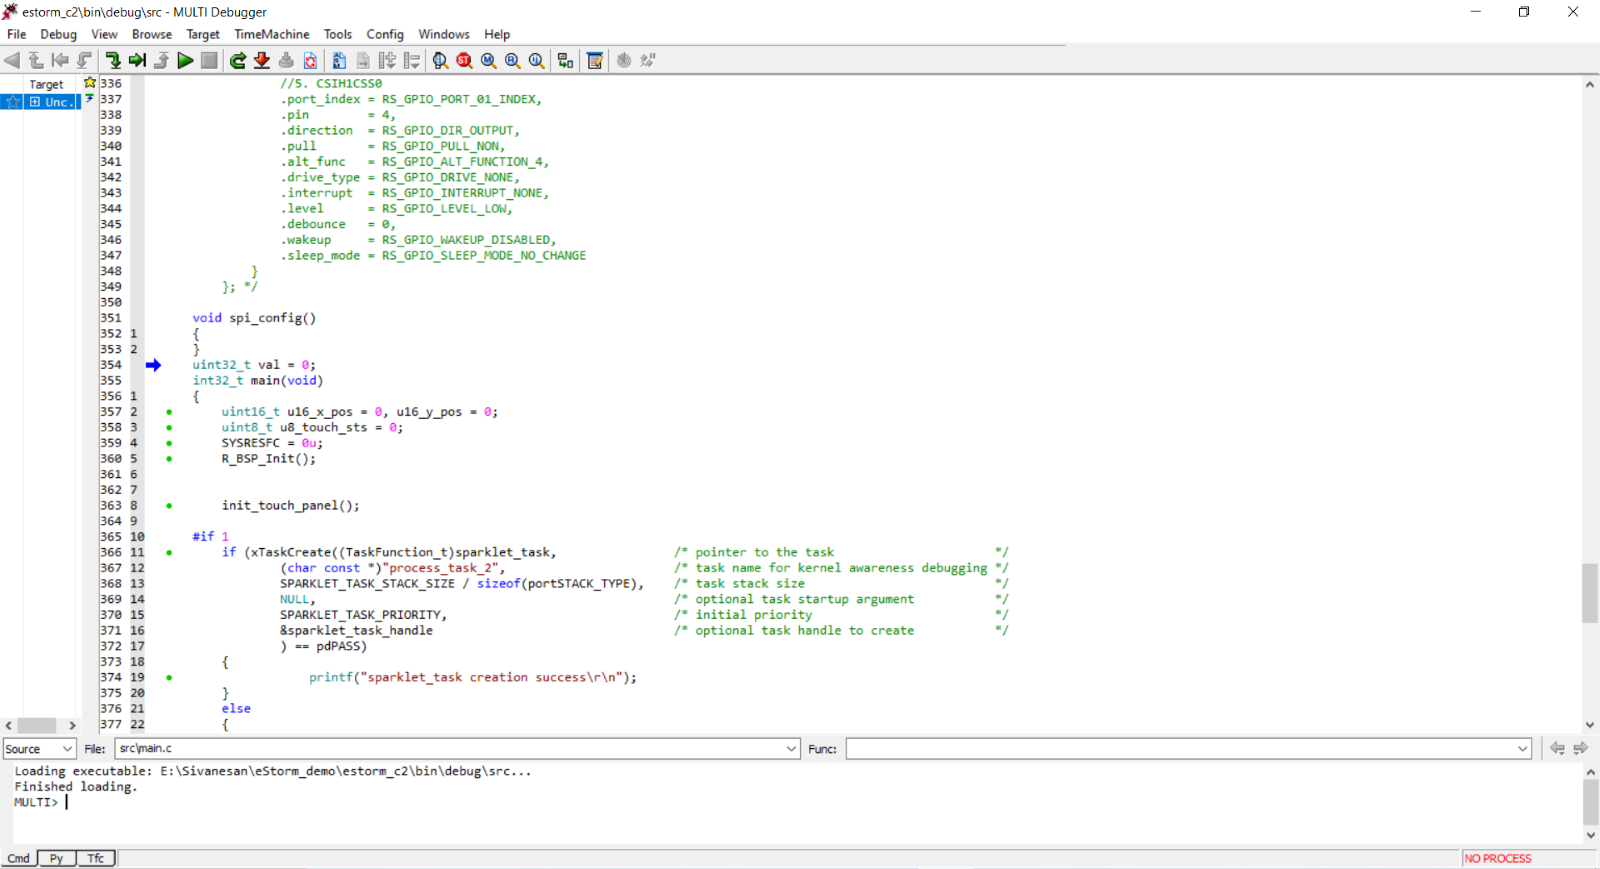Image resolution: width=1600 pixels, height=869 pixels.
Task: Switch to the Tfc tab
Action: point(96,858)
